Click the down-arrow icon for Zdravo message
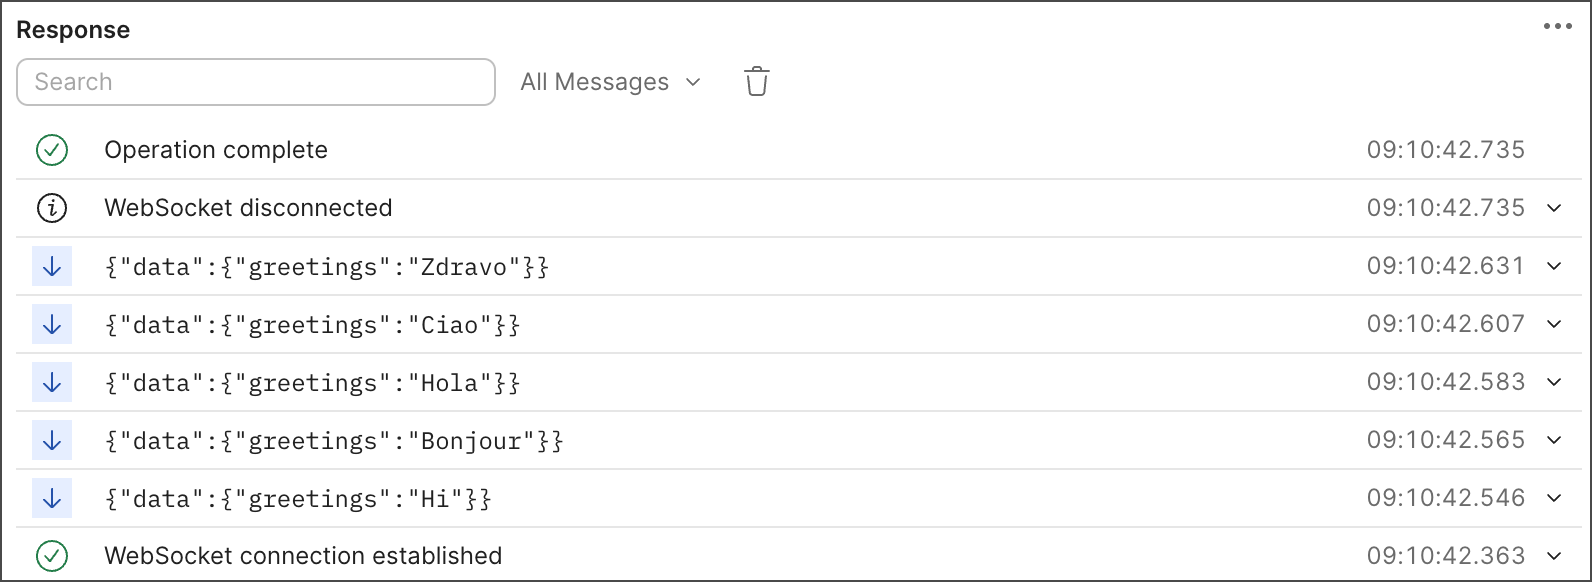1592x582 pixels. click(52, 267)
